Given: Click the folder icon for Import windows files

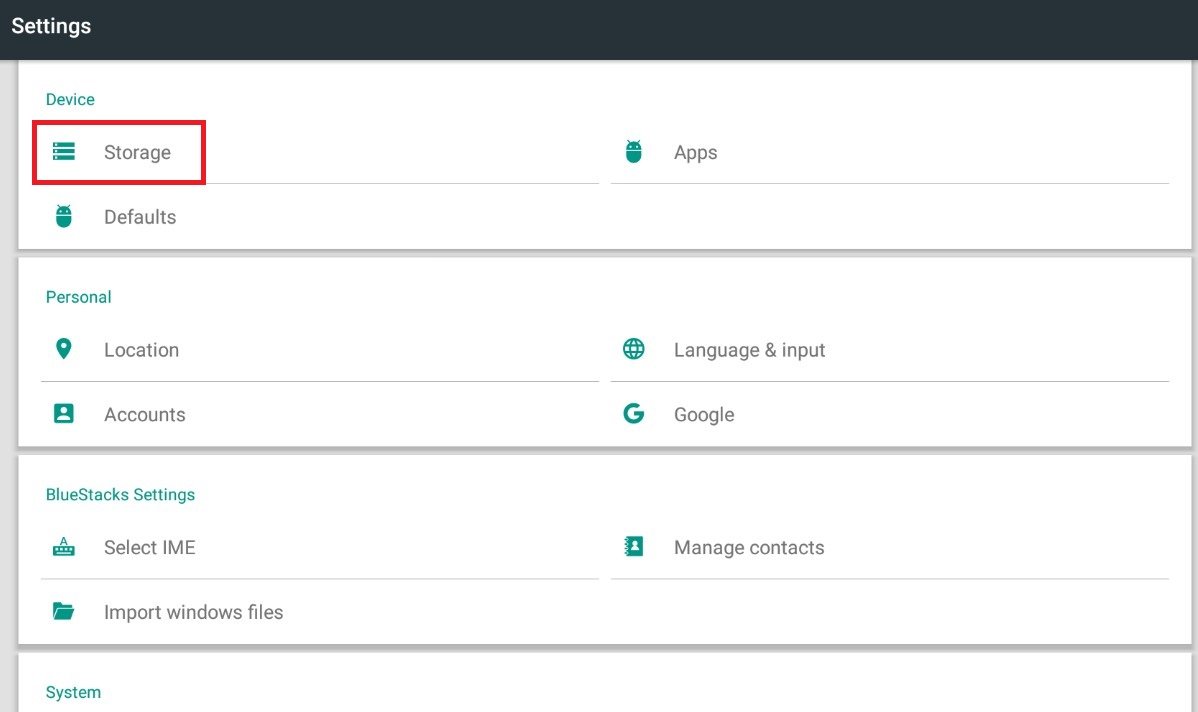Looking at the screenshot, I should (64, 611).
